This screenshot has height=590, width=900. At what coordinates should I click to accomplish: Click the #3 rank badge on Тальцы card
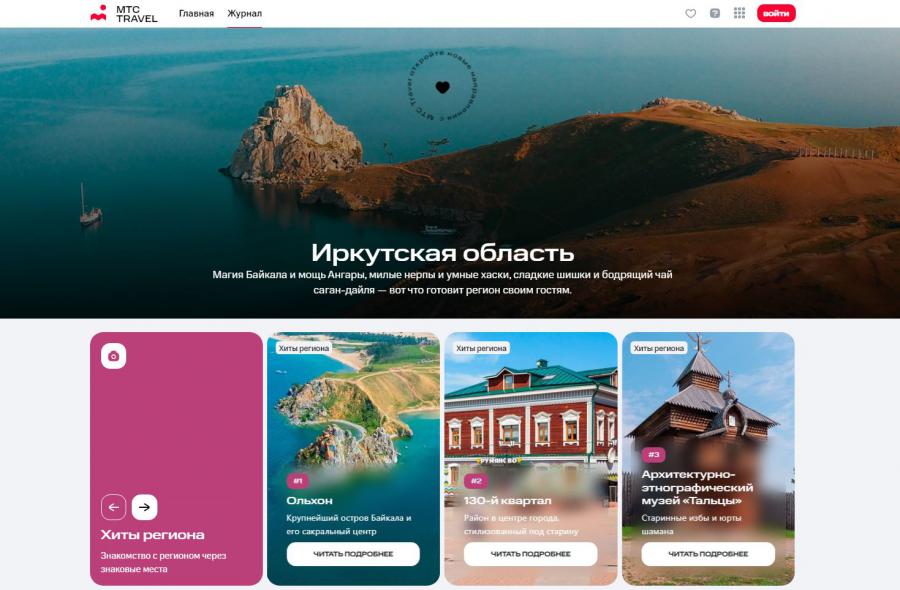coord(654,454)
